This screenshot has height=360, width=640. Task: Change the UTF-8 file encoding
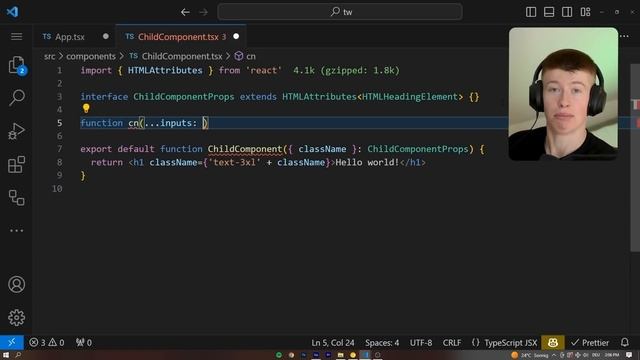pos(421,342)
